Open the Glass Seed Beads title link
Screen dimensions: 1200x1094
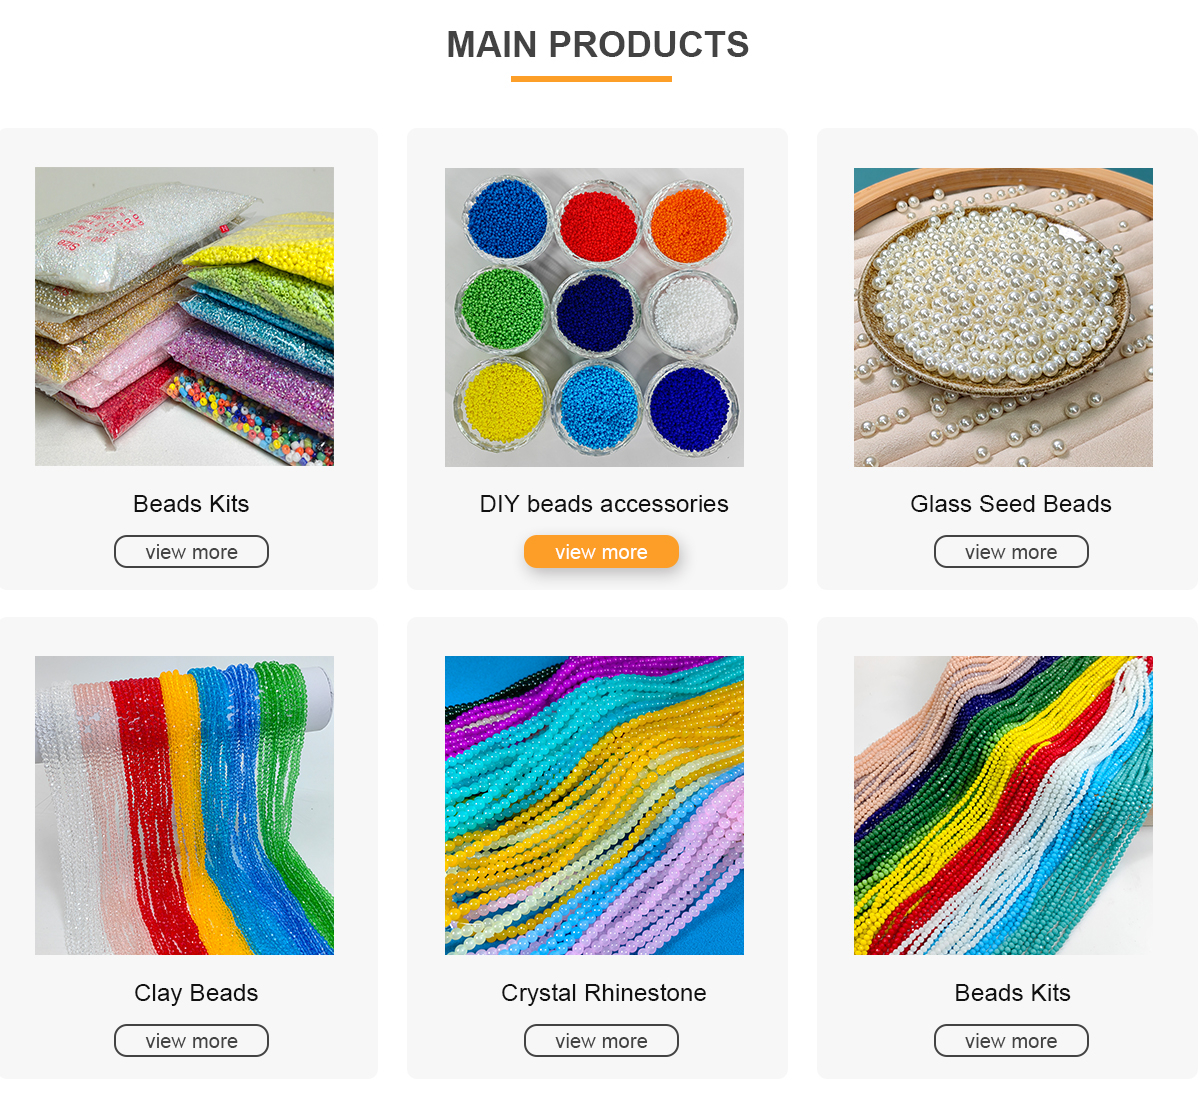click(1011, 504)
